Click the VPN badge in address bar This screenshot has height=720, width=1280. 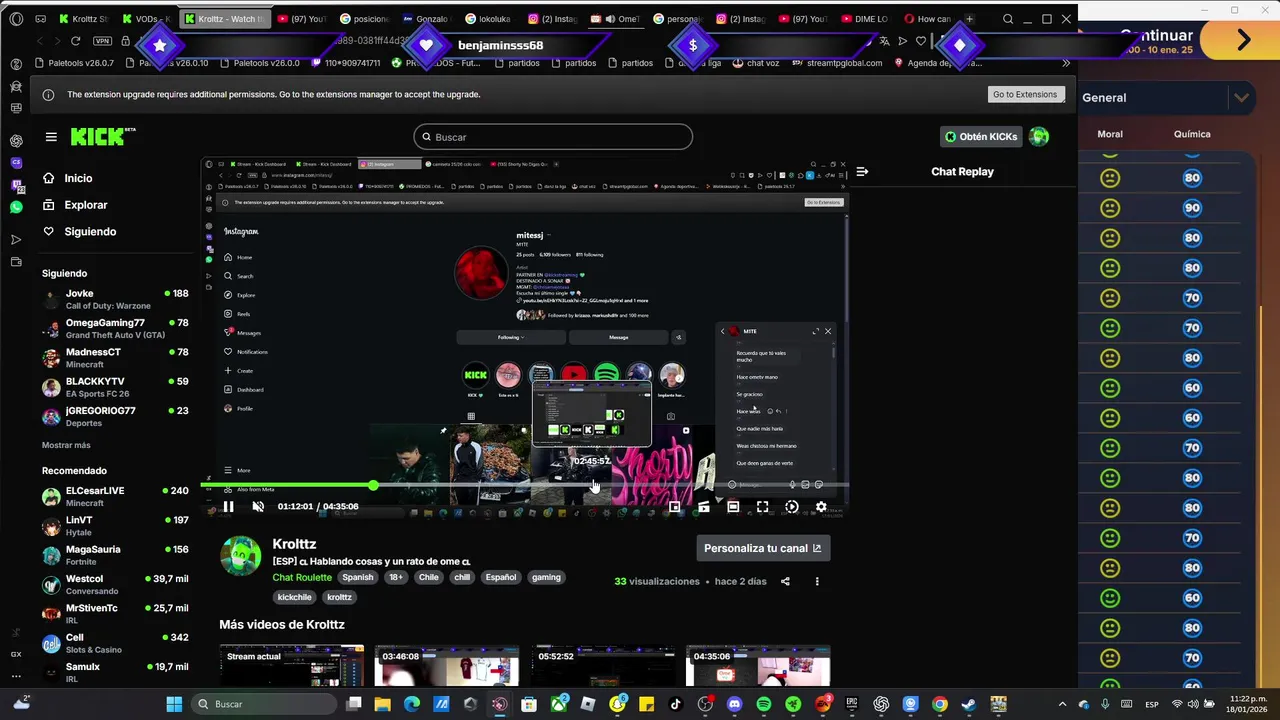point(102,41)
